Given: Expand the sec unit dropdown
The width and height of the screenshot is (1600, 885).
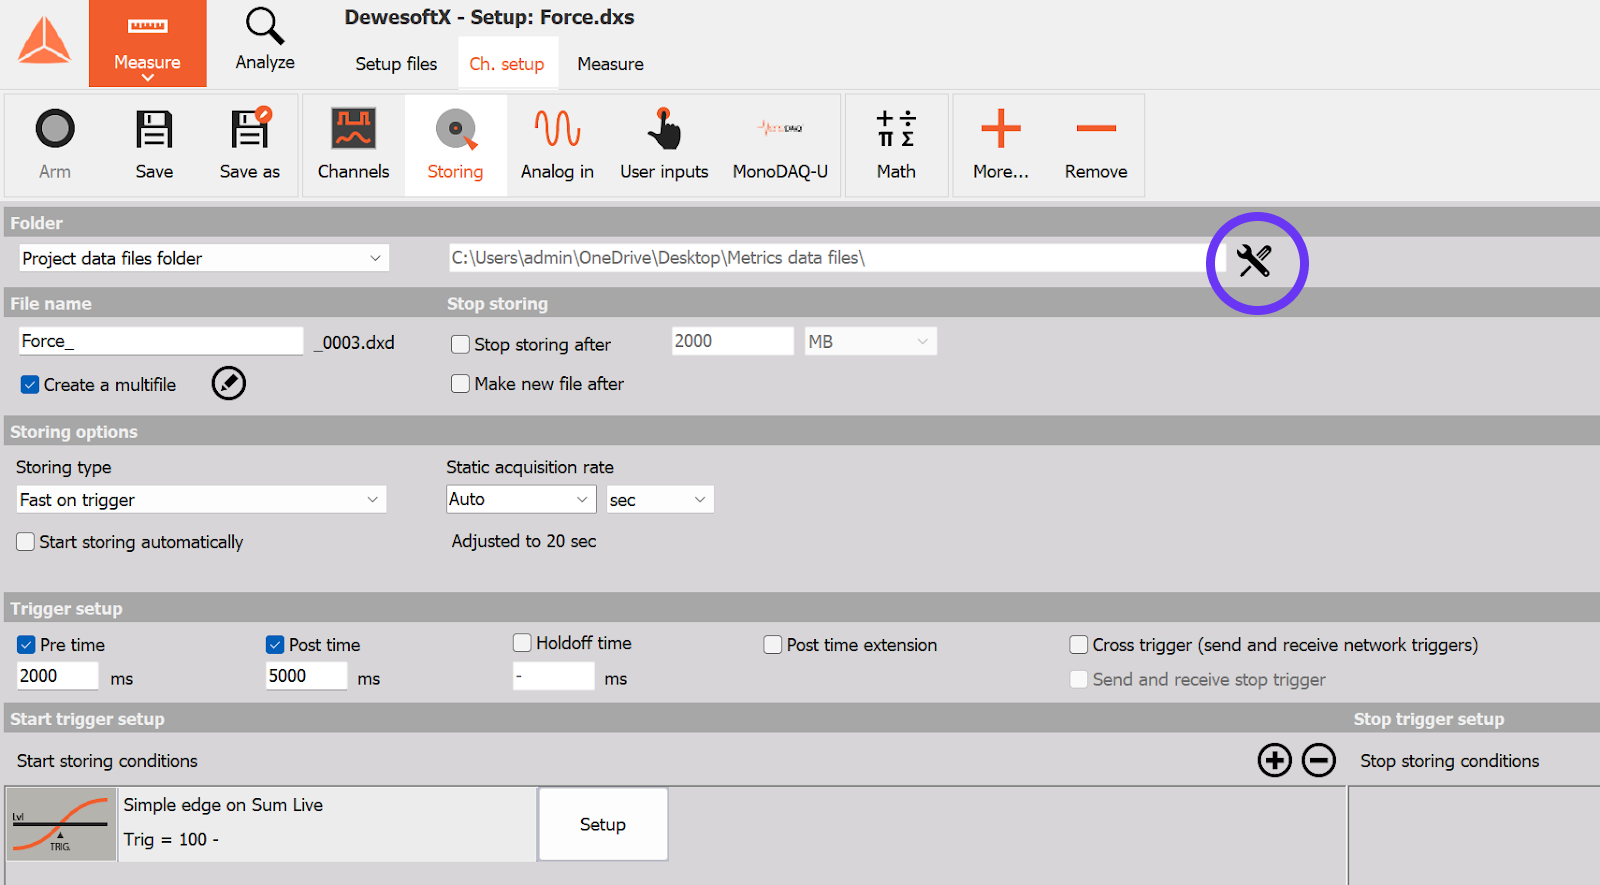Looking at the screenshot, I should point(660,500).
